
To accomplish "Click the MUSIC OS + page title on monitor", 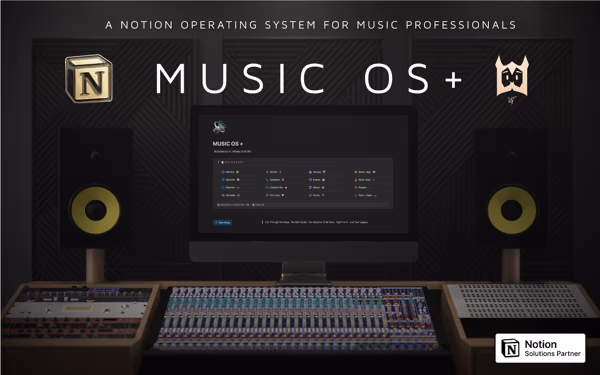I will pos(228,144).
